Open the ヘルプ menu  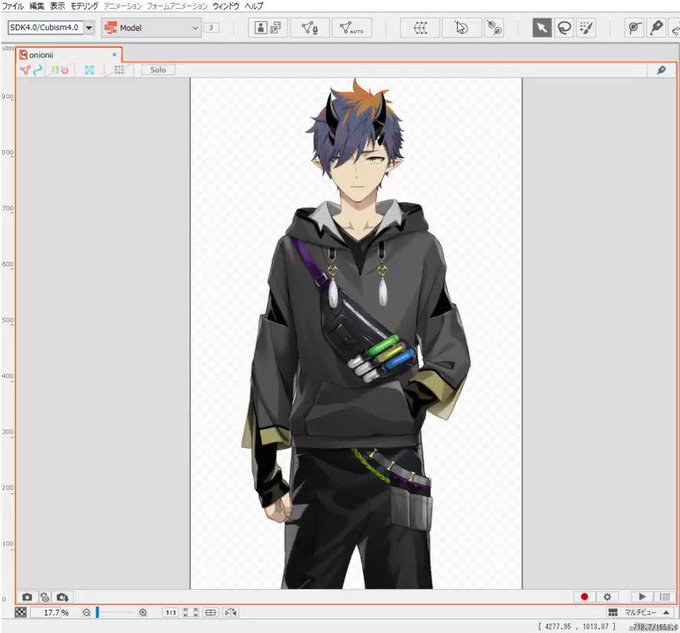coord(254,6)
